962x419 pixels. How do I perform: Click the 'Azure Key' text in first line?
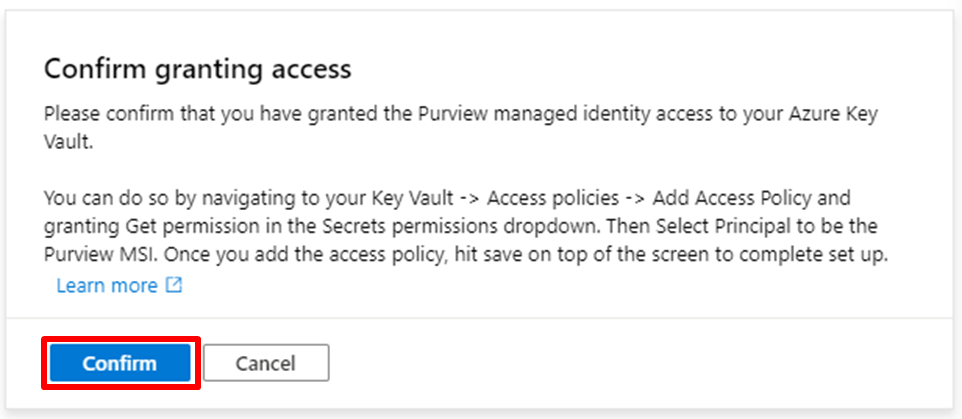830,115
